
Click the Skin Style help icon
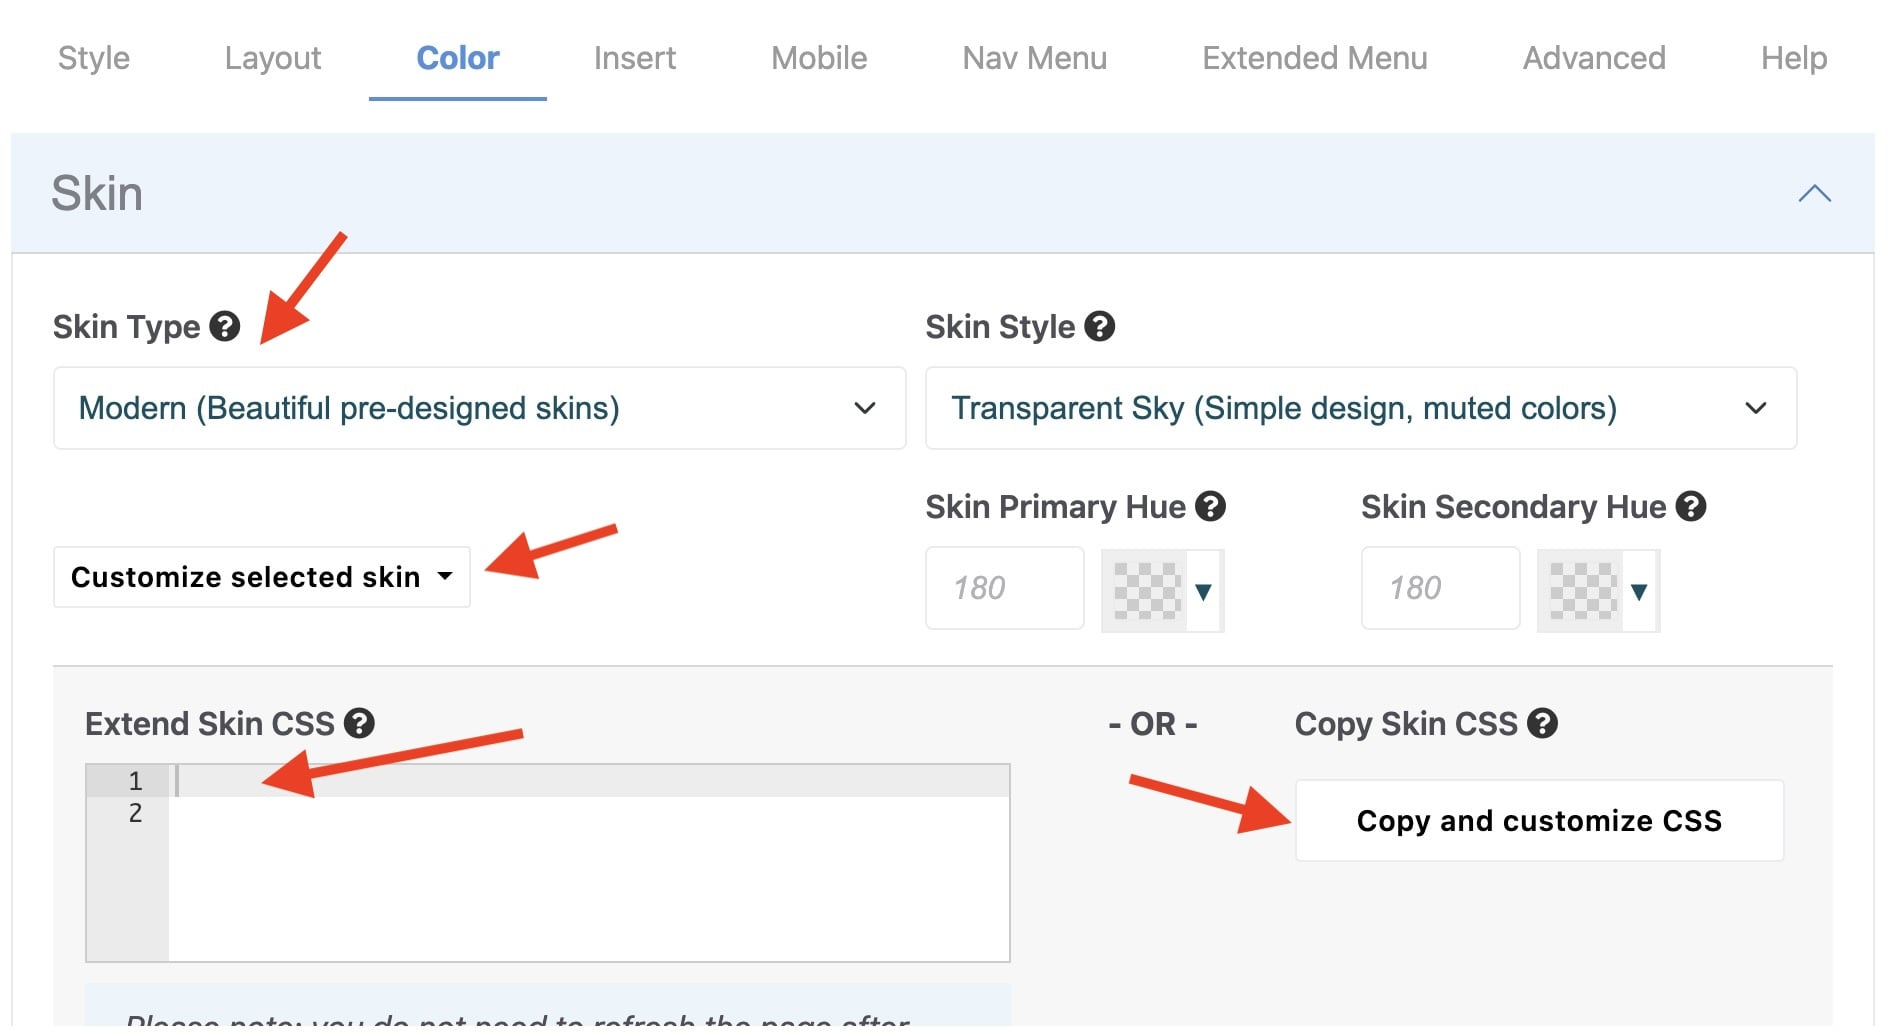pos(1100,327)
